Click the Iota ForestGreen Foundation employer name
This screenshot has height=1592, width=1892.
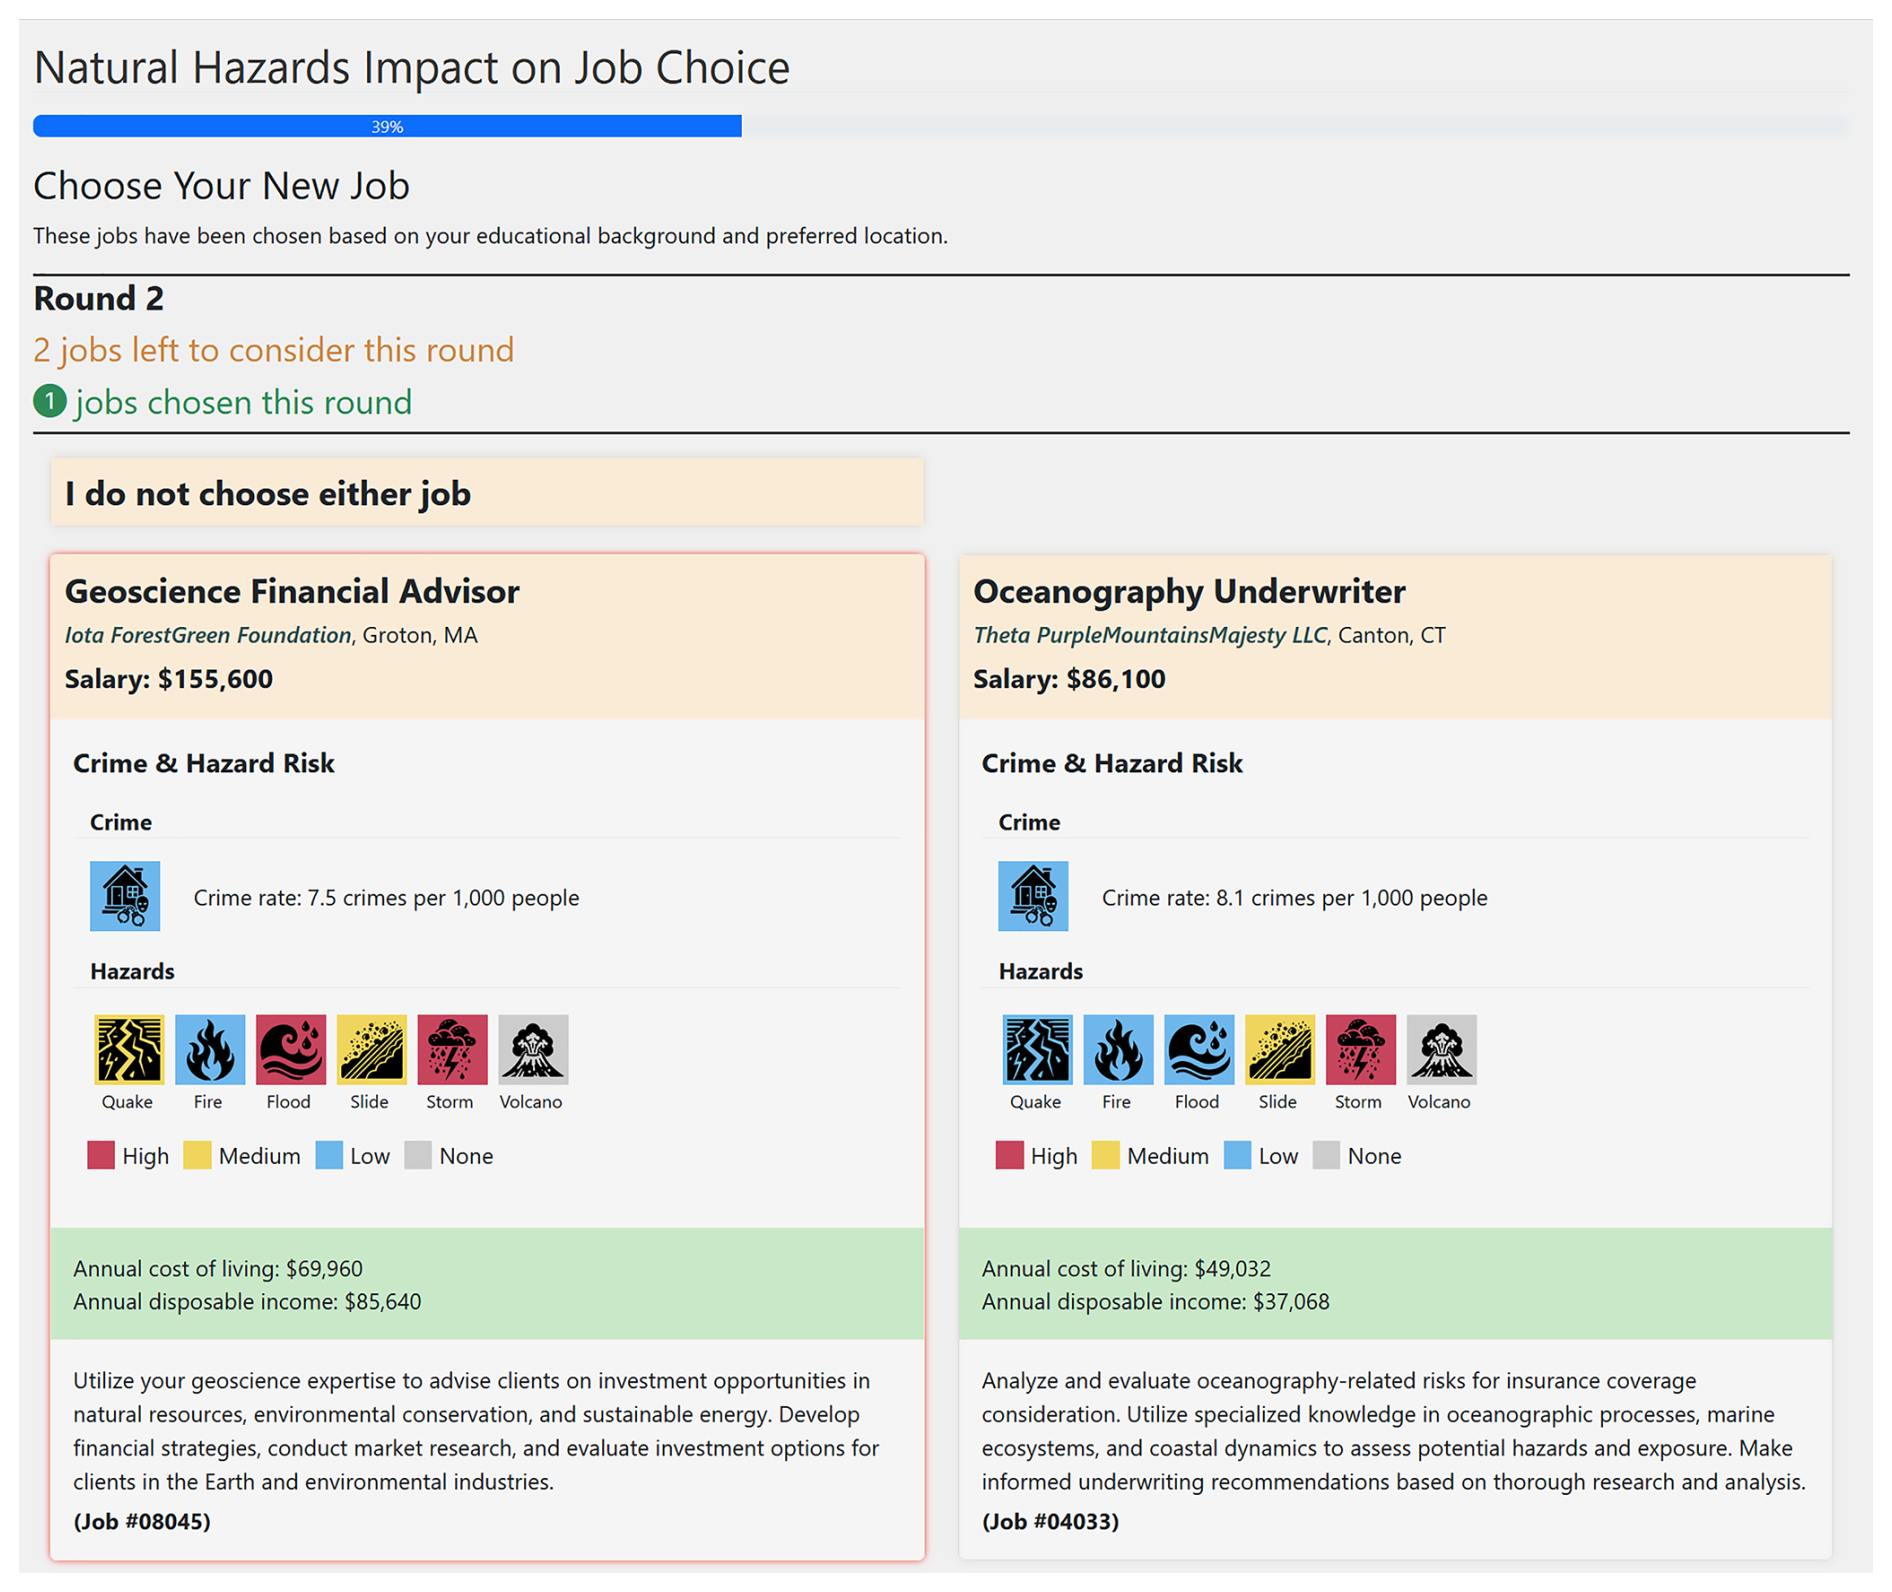coord(208,635)
